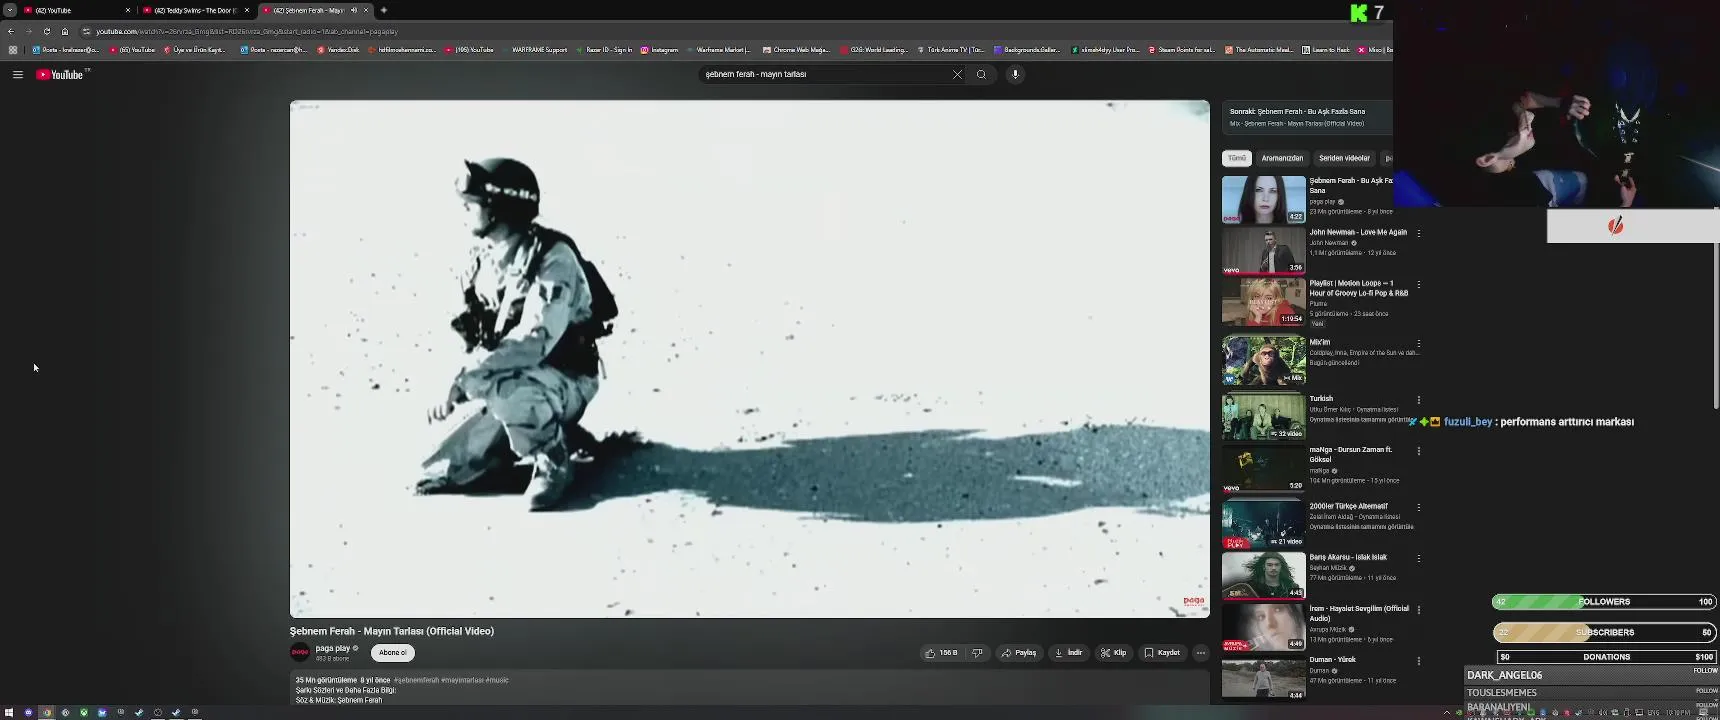The width and height of the screenshot is (1720, 720).
Task: Select the Aramanızdan filter chip
Action: tap(1282, 158)
